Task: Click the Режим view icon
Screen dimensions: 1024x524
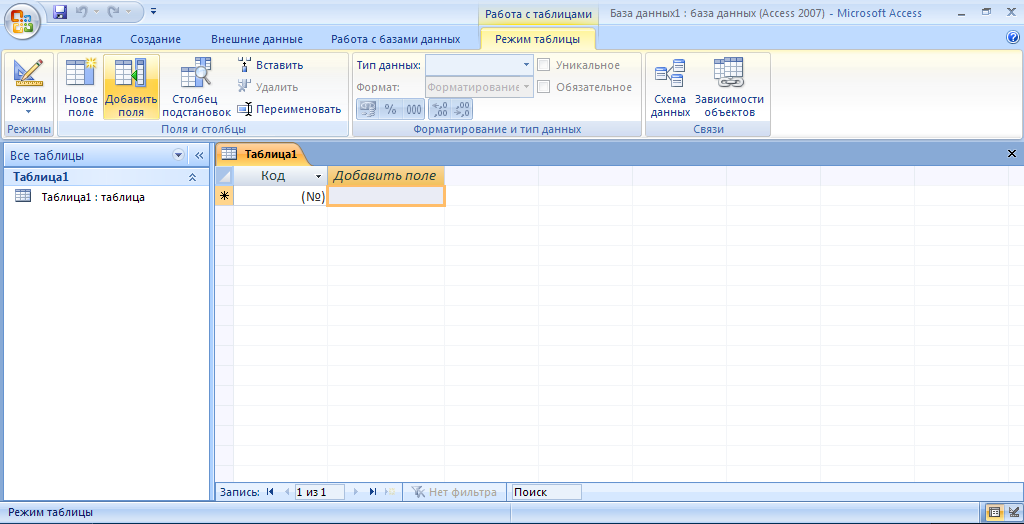Action: [28, 73]
